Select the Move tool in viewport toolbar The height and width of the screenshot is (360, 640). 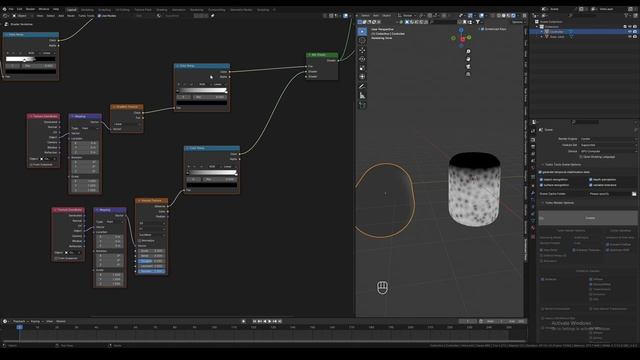[x=362, y=50]
